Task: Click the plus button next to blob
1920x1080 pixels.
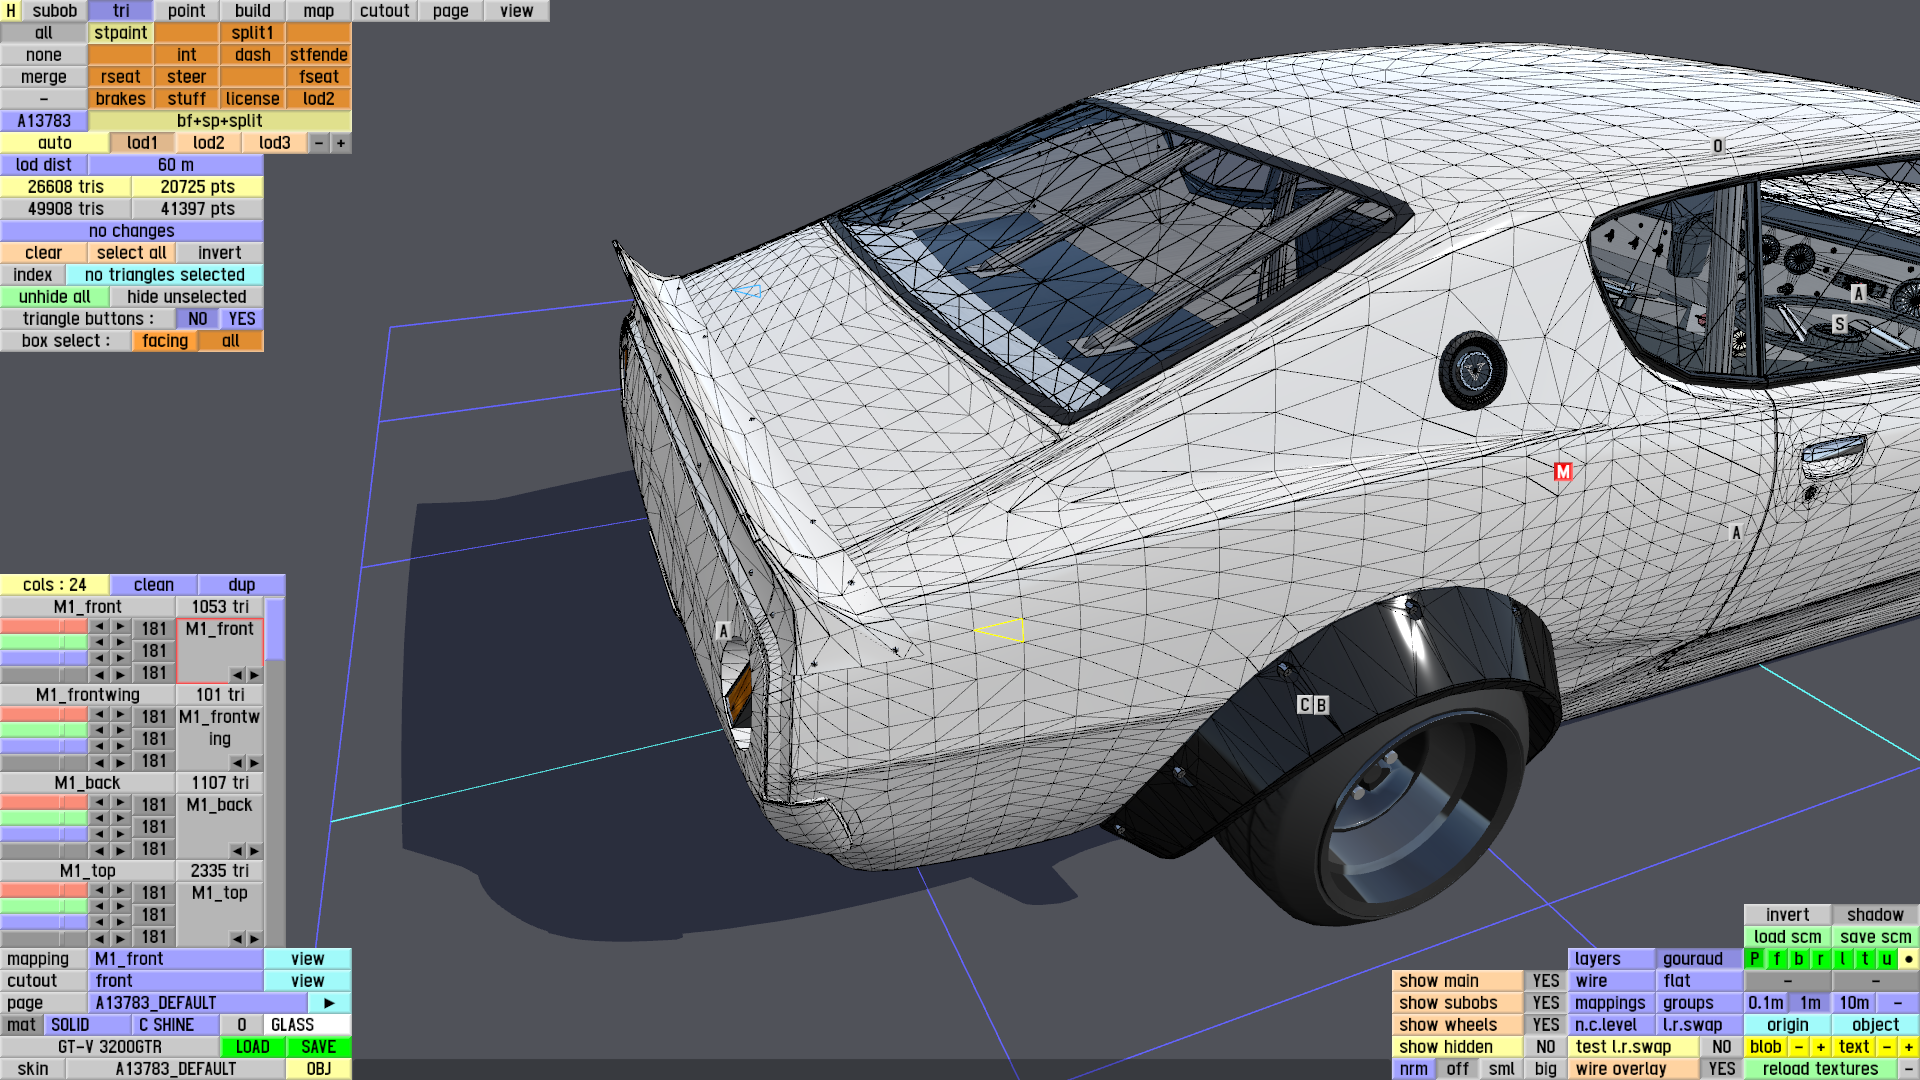Action: 1820,1047
